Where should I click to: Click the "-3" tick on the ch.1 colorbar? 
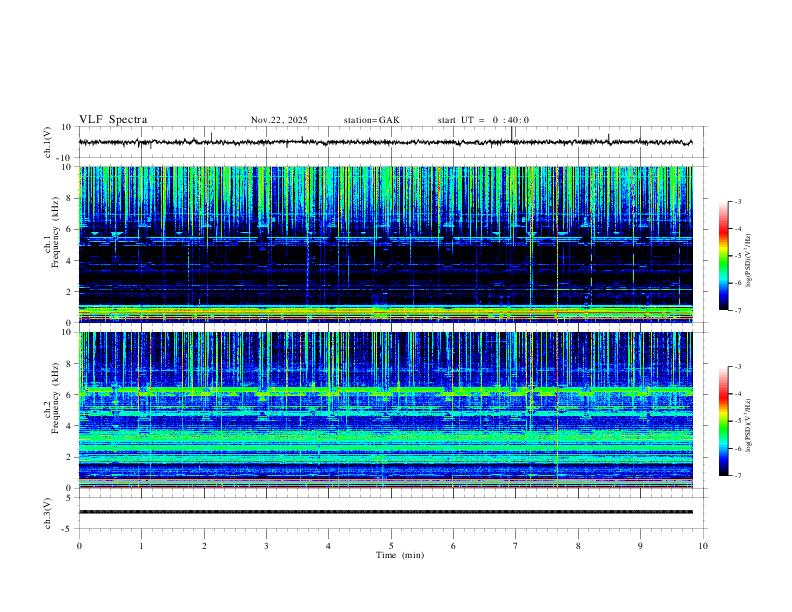click(737, 201)
